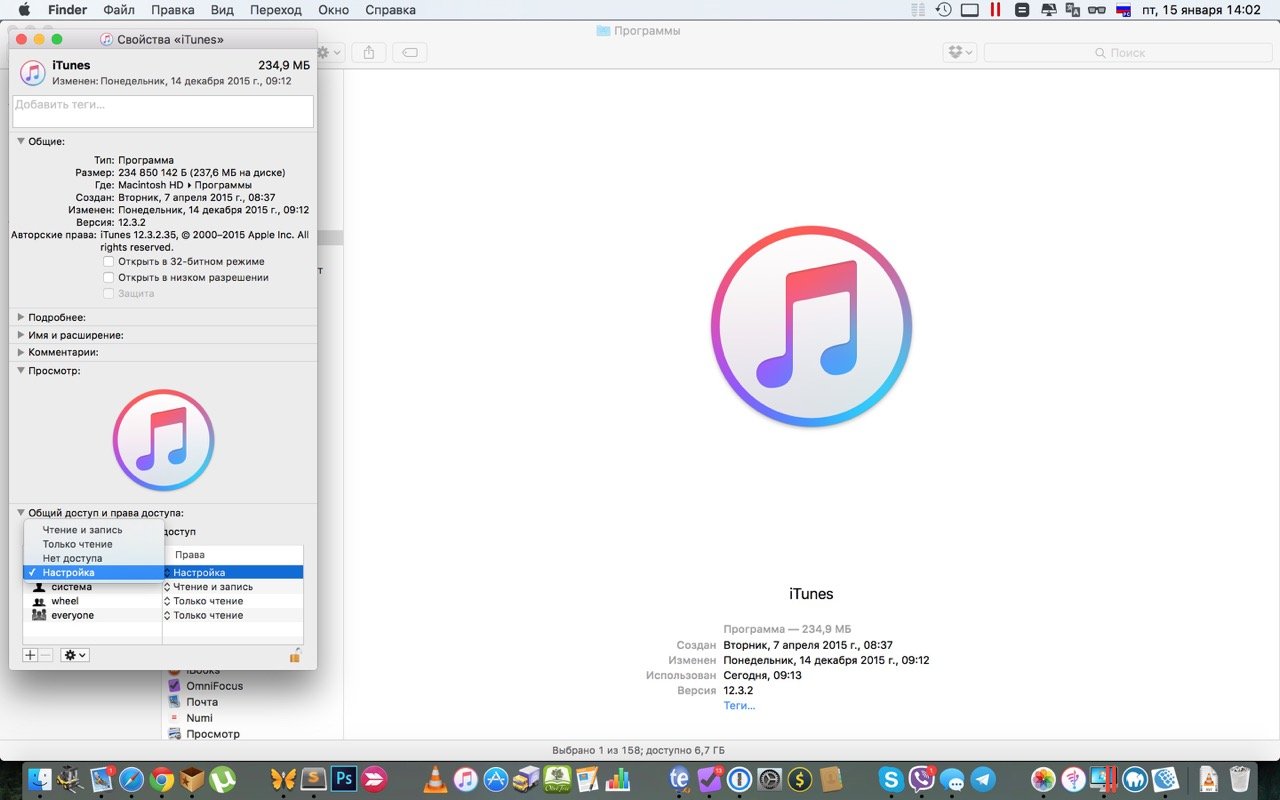Viewport: 1280px width, 800px height.
Task: Select the 'wheel' group row
Action: click(x=92, y=601)
